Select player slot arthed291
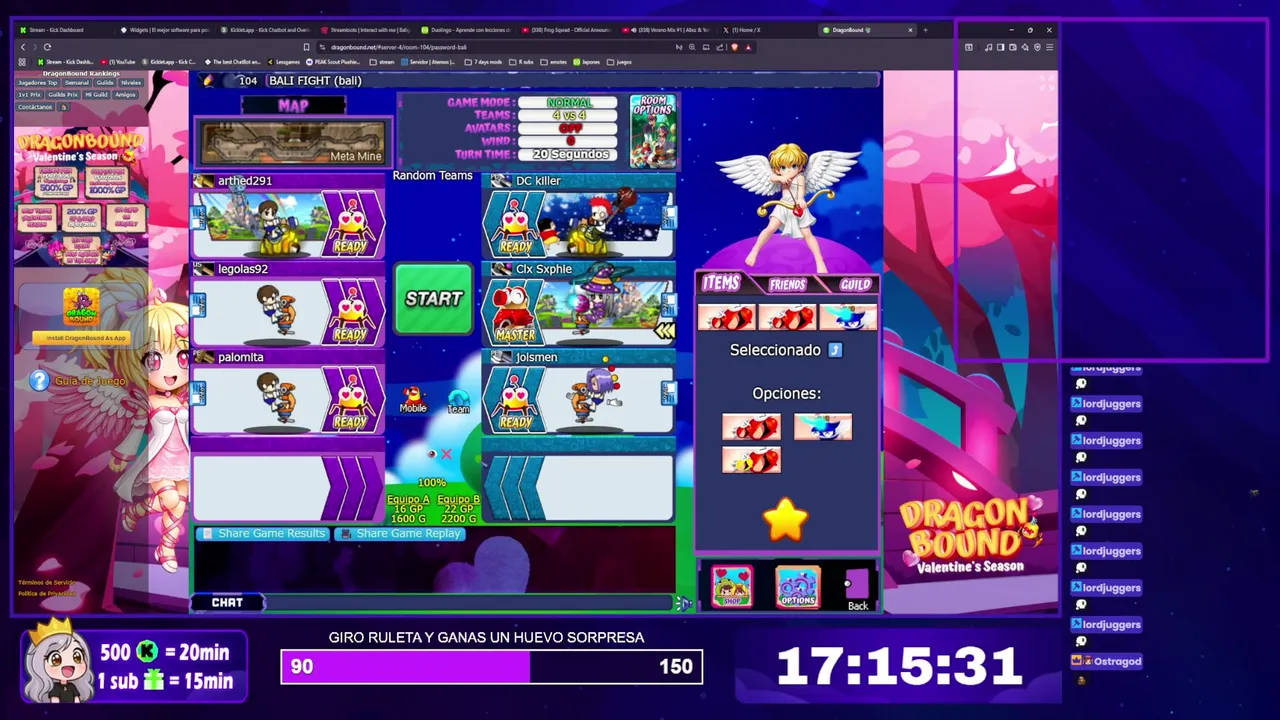The height and width of the screenshot is (720, 1280). (x=288, y=216)
